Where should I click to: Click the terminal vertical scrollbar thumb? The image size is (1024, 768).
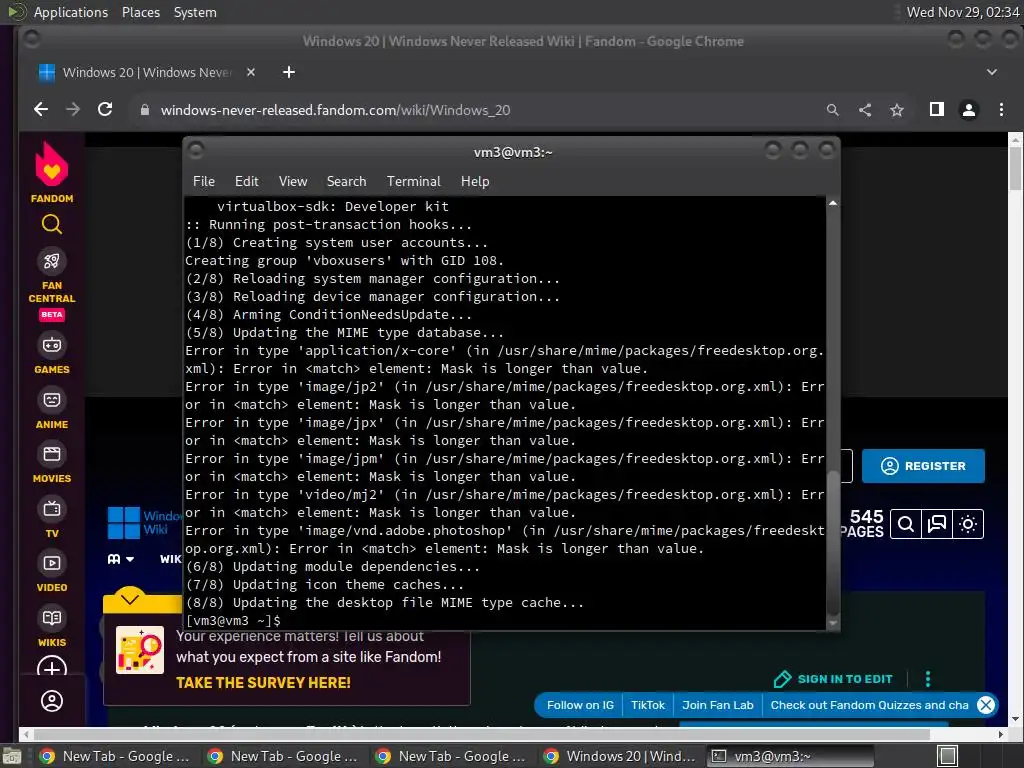pos(833,542)
